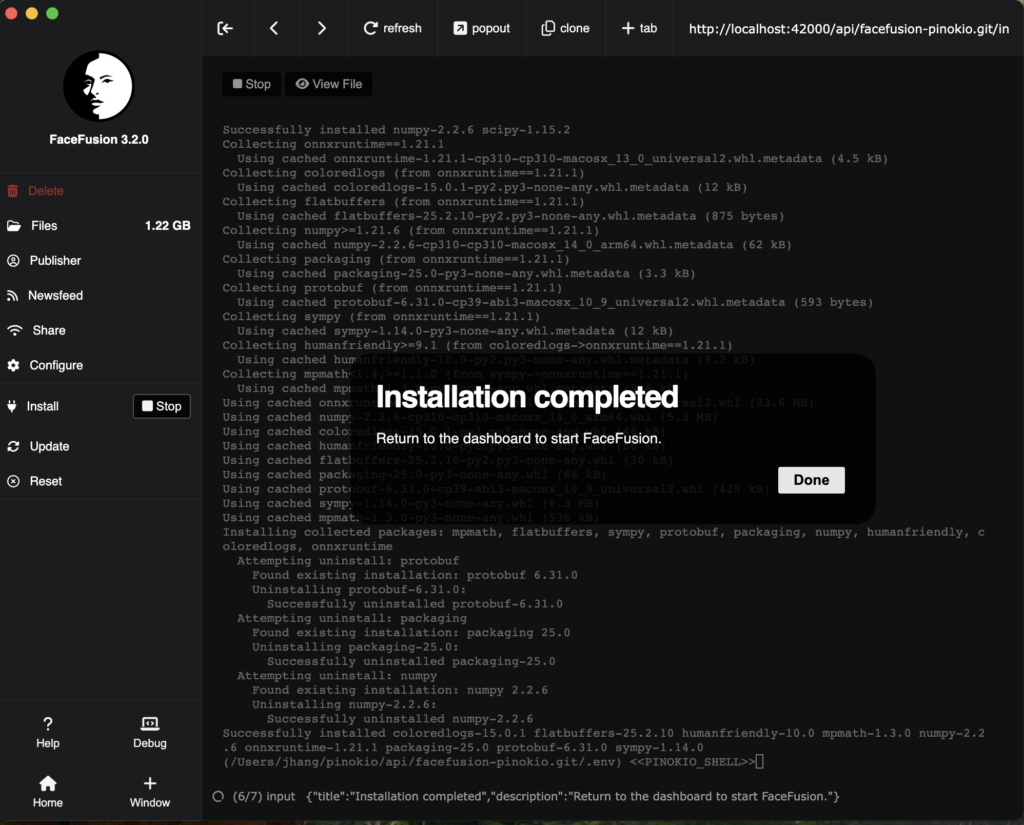The height and width of the screenshot is (825, 1024).
Task: Click the wifi icon beside Share
Action: coord(14,331)
